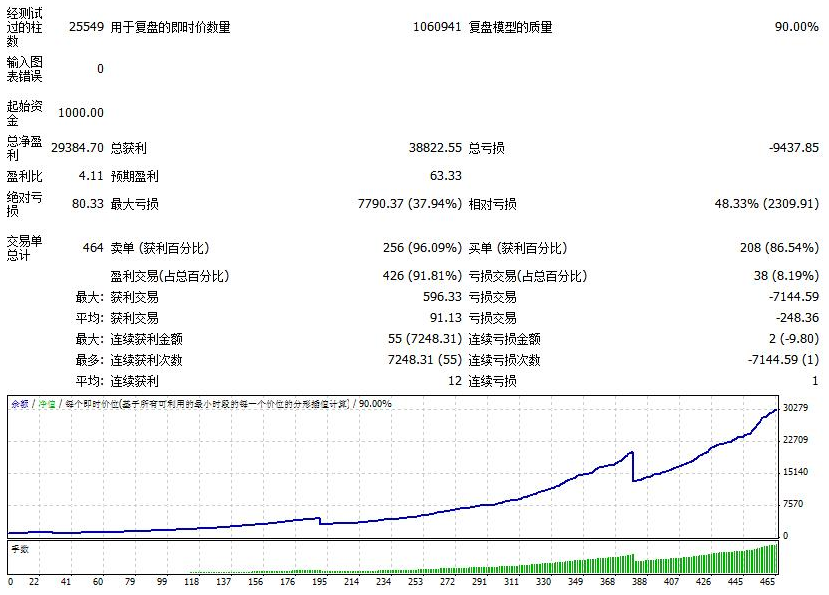Click the 30279 label on the chart's vertical axis

(796, 408)
